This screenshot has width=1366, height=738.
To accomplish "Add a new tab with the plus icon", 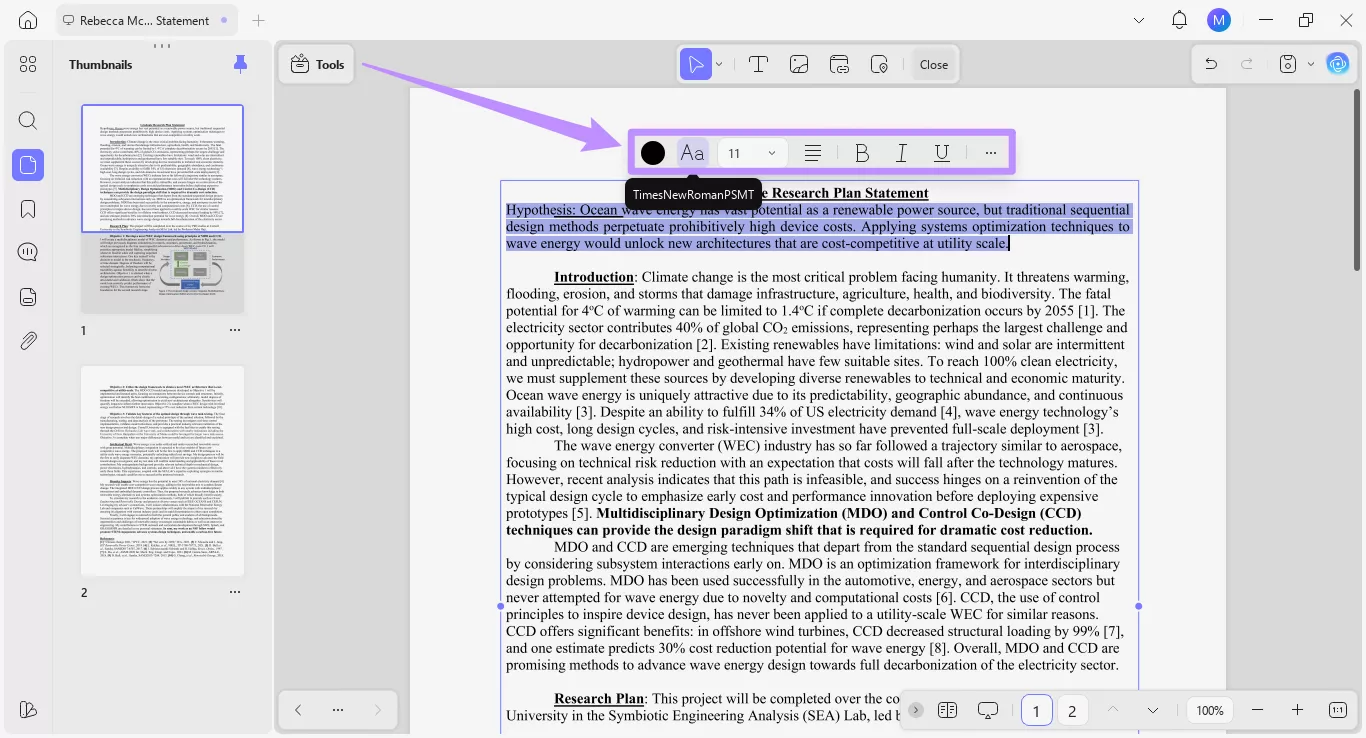I will coord(259,20).
